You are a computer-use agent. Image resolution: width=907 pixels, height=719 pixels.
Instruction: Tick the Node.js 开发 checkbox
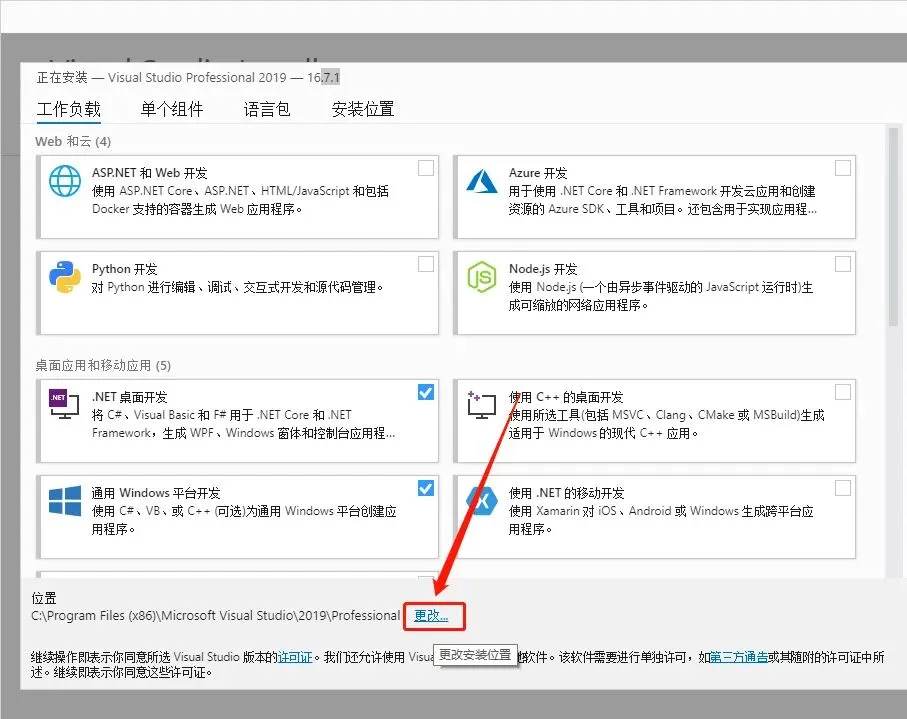843,264
